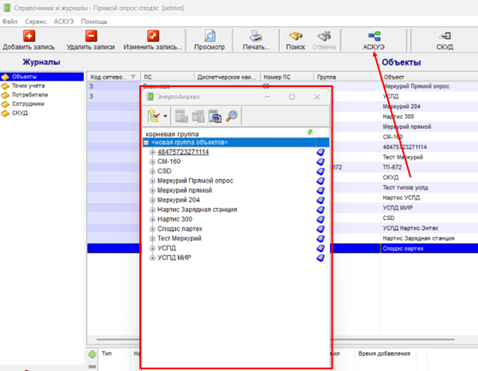Open the Сервис menu

pos(36,22)
